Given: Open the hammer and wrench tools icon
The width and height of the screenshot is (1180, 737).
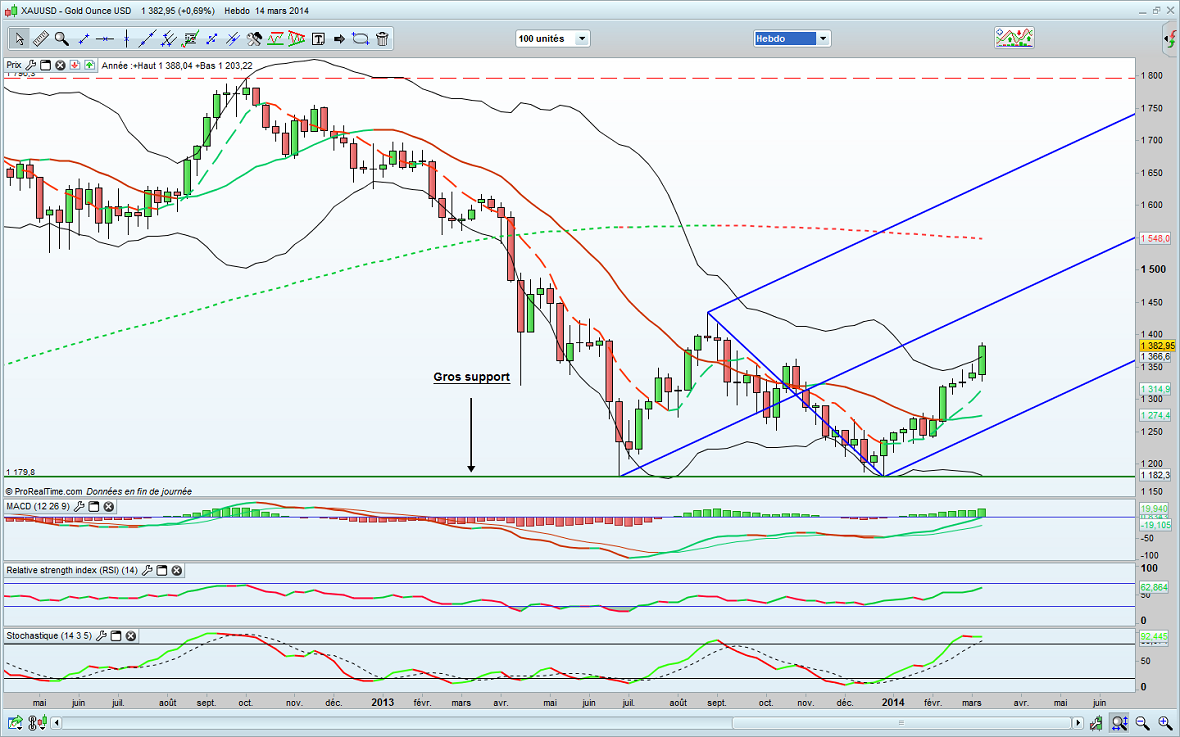Looking at the screenshot, I should pyautogui.click(x=254, y=39).
